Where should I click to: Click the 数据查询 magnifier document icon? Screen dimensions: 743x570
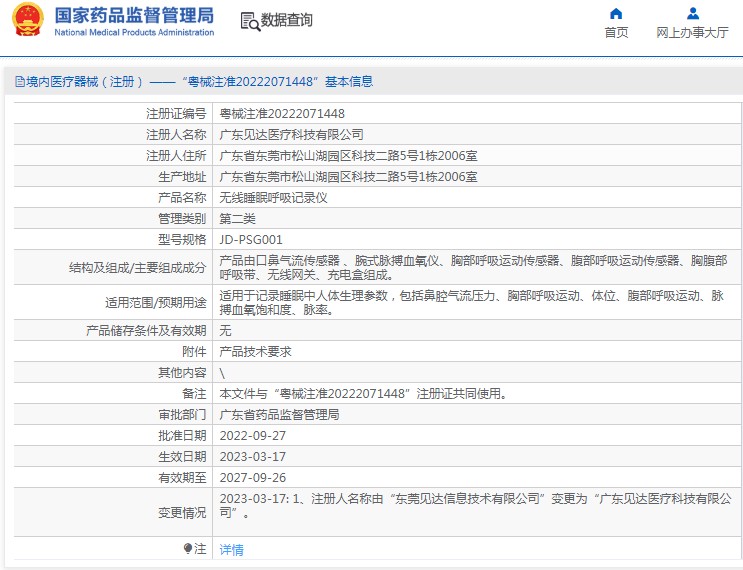point(249,20)
